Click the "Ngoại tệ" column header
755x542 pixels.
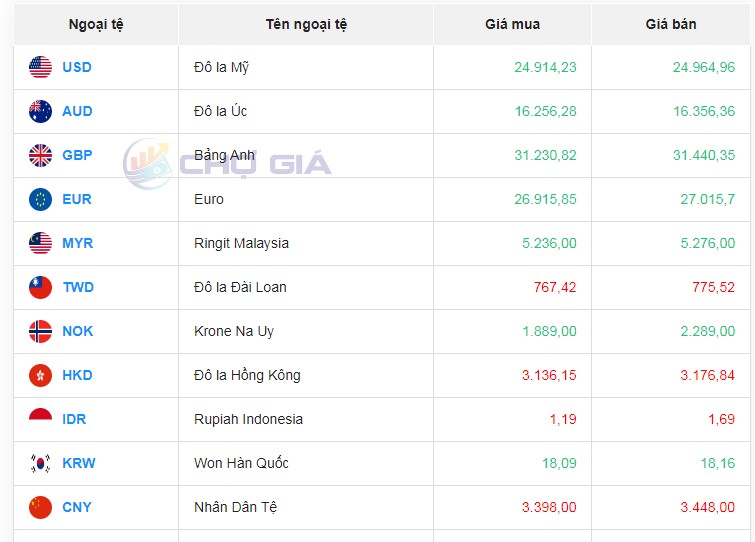(x=96, y=24)
